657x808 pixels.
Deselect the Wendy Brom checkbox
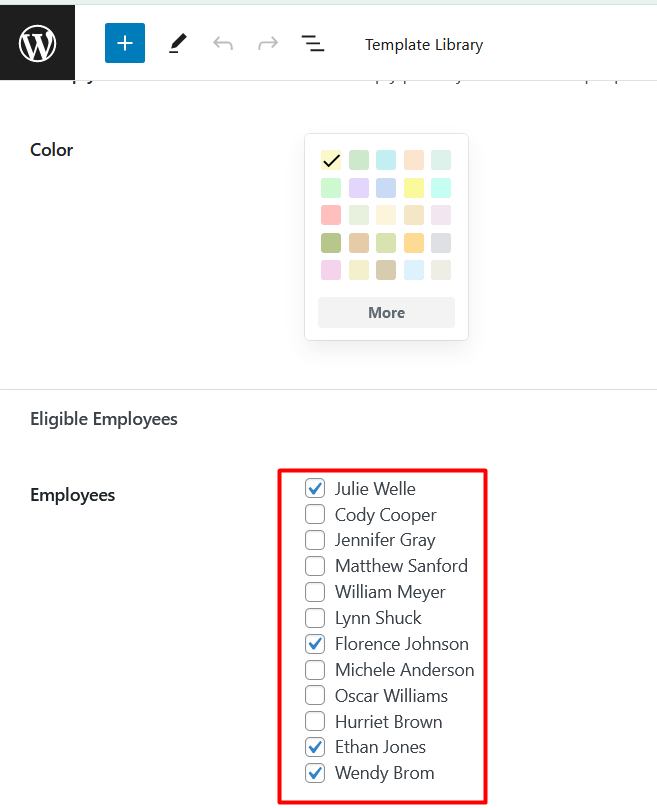[315, 773]
